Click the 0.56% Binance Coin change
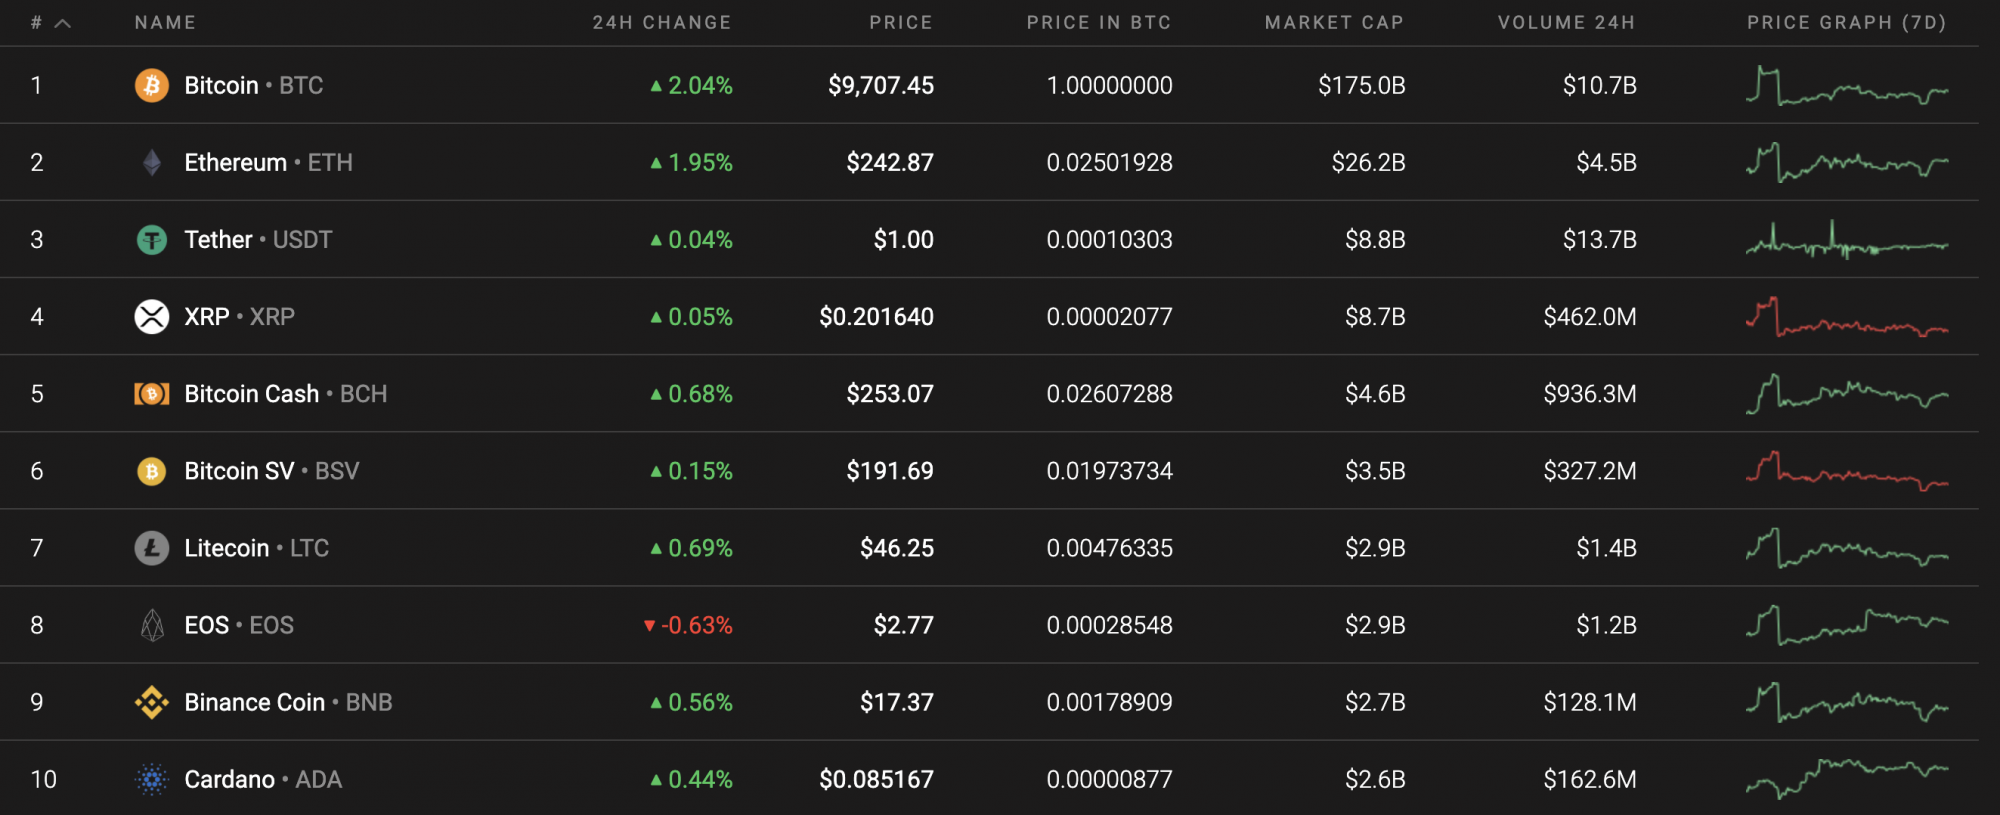 tap(700, 702)
